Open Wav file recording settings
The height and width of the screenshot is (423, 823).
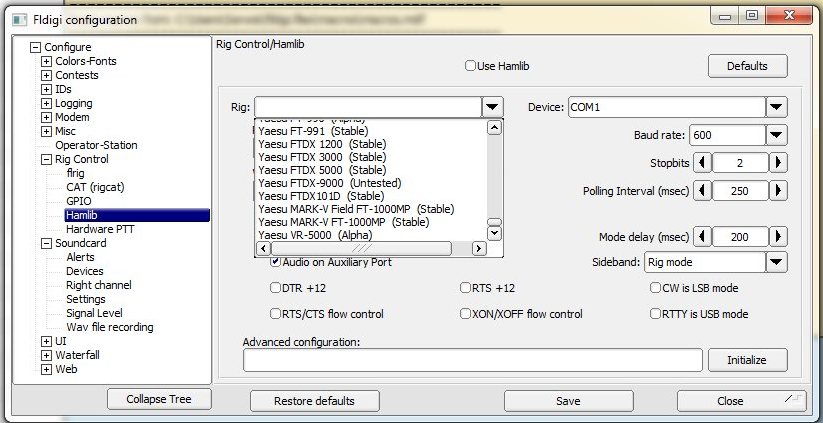point(110,327)
